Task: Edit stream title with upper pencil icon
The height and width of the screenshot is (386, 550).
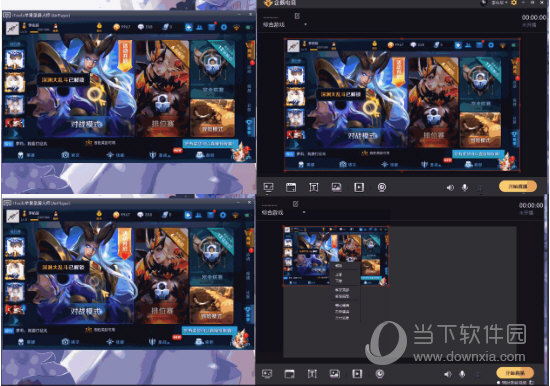Action: 297,16
